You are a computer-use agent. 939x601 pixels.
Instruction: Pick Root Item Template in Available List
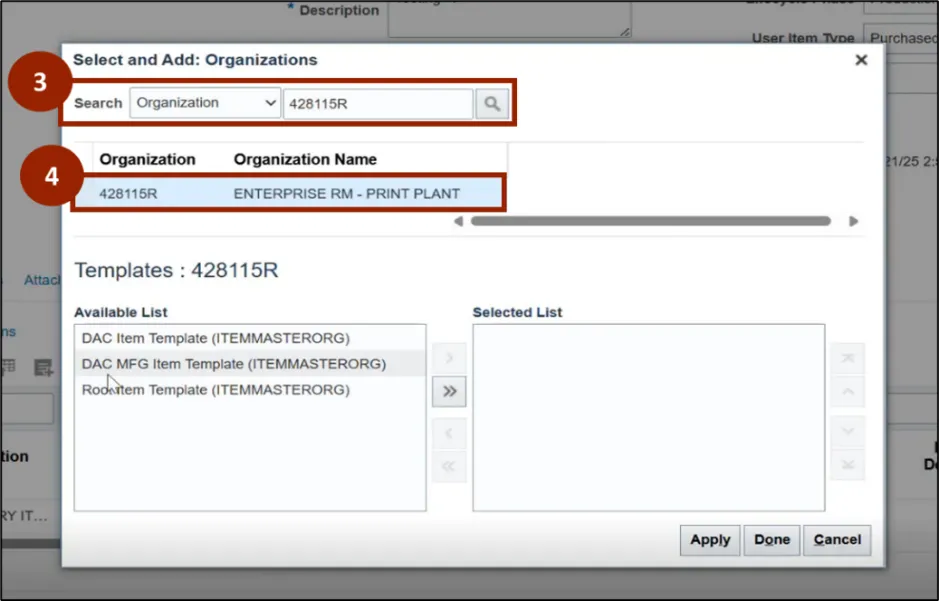pos(215,390)
